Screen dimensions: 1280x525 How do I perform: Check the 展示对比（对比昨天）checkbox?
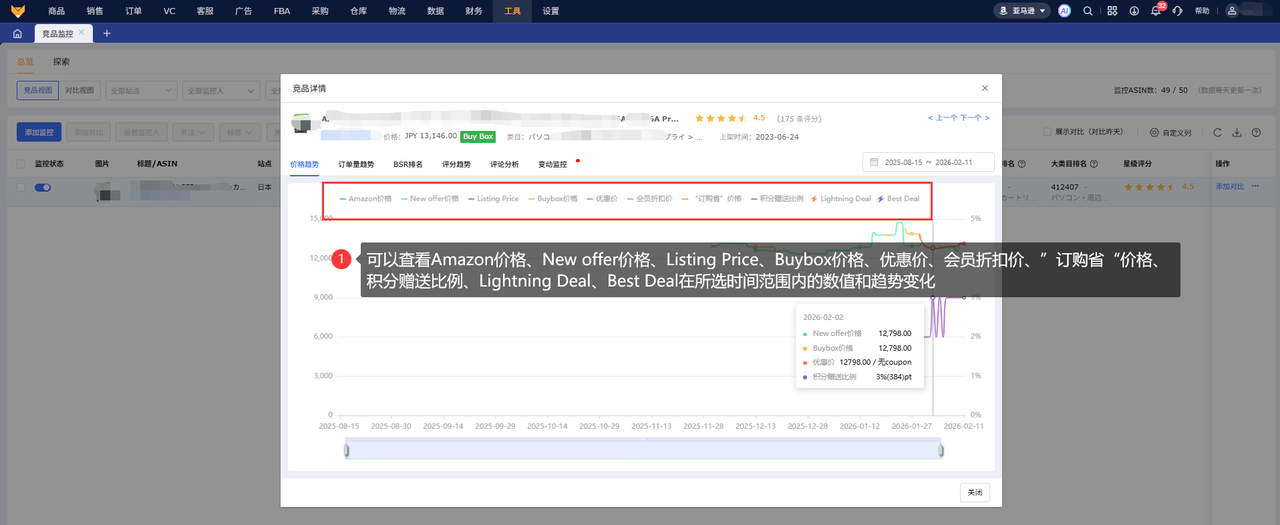click(1046, 131)
